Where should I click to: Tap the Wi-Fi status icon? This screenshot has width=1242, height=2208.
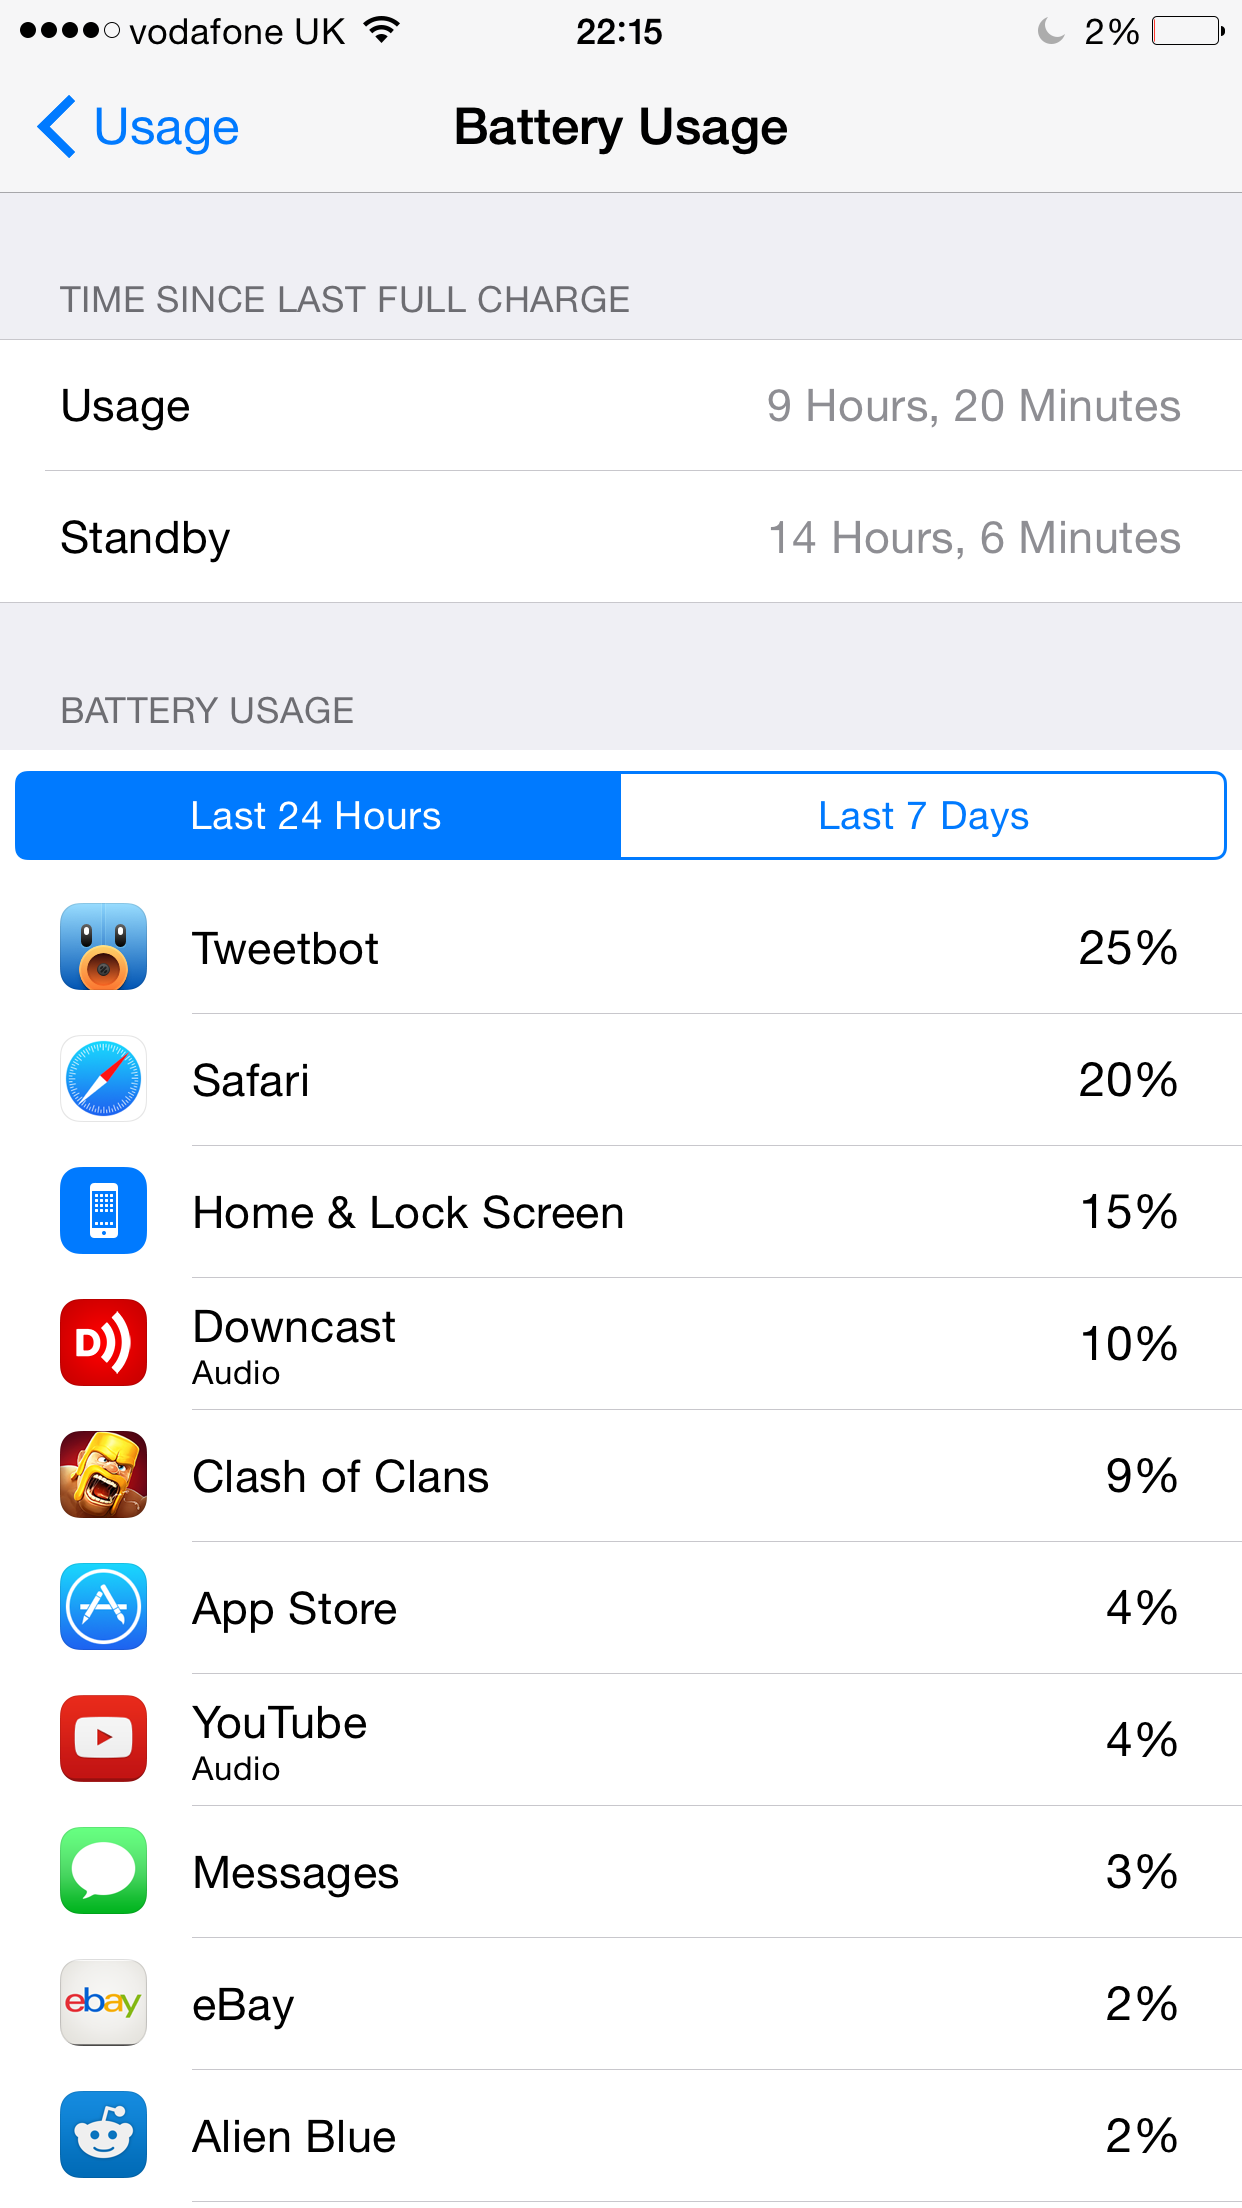381,30
